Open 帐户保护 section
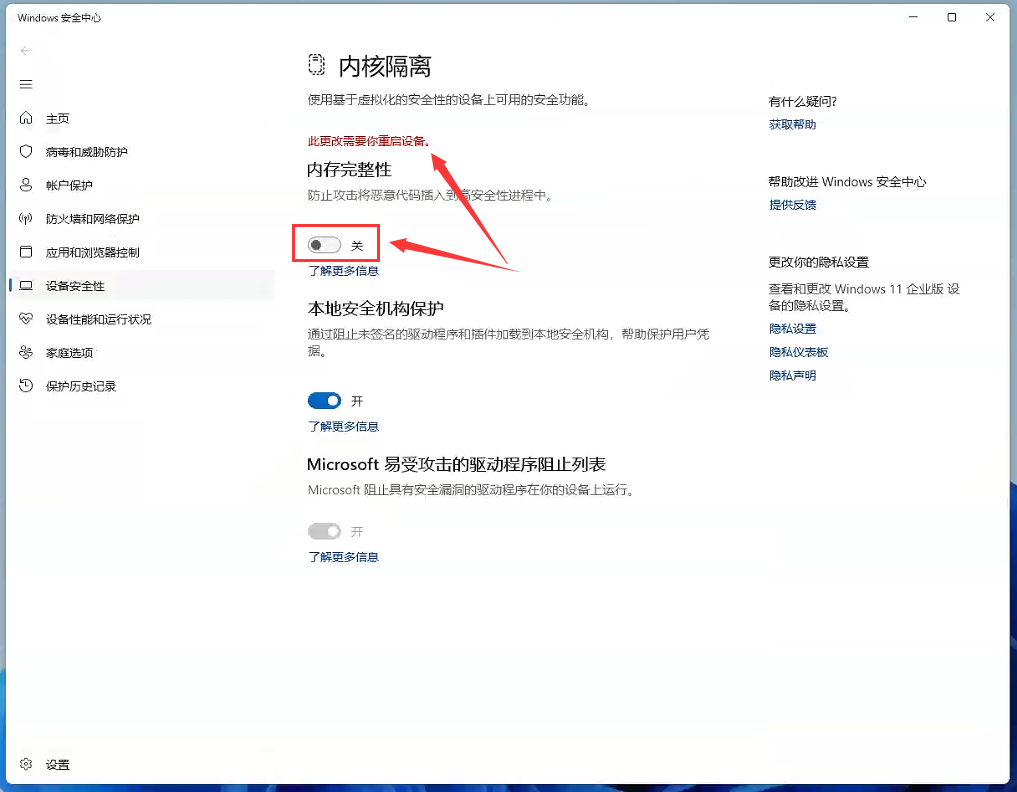 point(69,186)
